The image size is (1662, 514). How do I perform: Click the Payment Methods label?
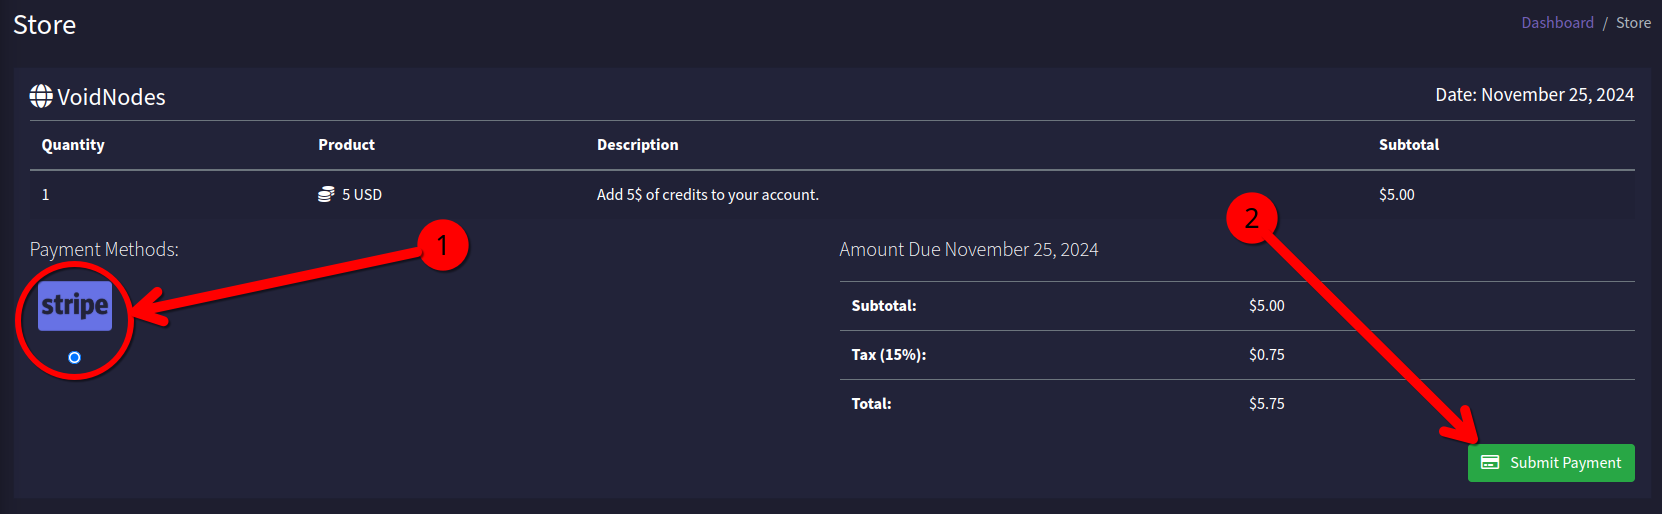pyautogui.click(x=104, y=249)
